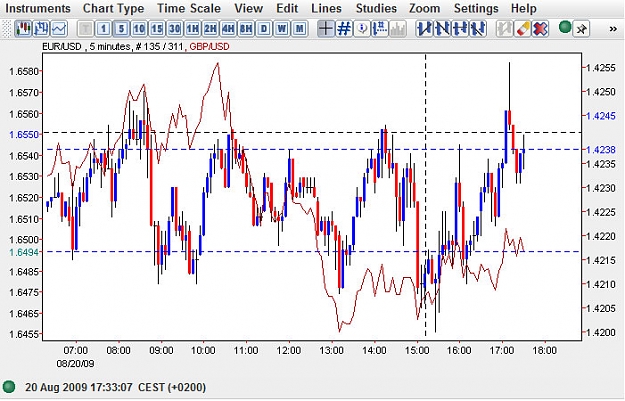Click the 1.4245 right-axis price label
The width and height of the screenshot is (625, 401).
point(601,116)
